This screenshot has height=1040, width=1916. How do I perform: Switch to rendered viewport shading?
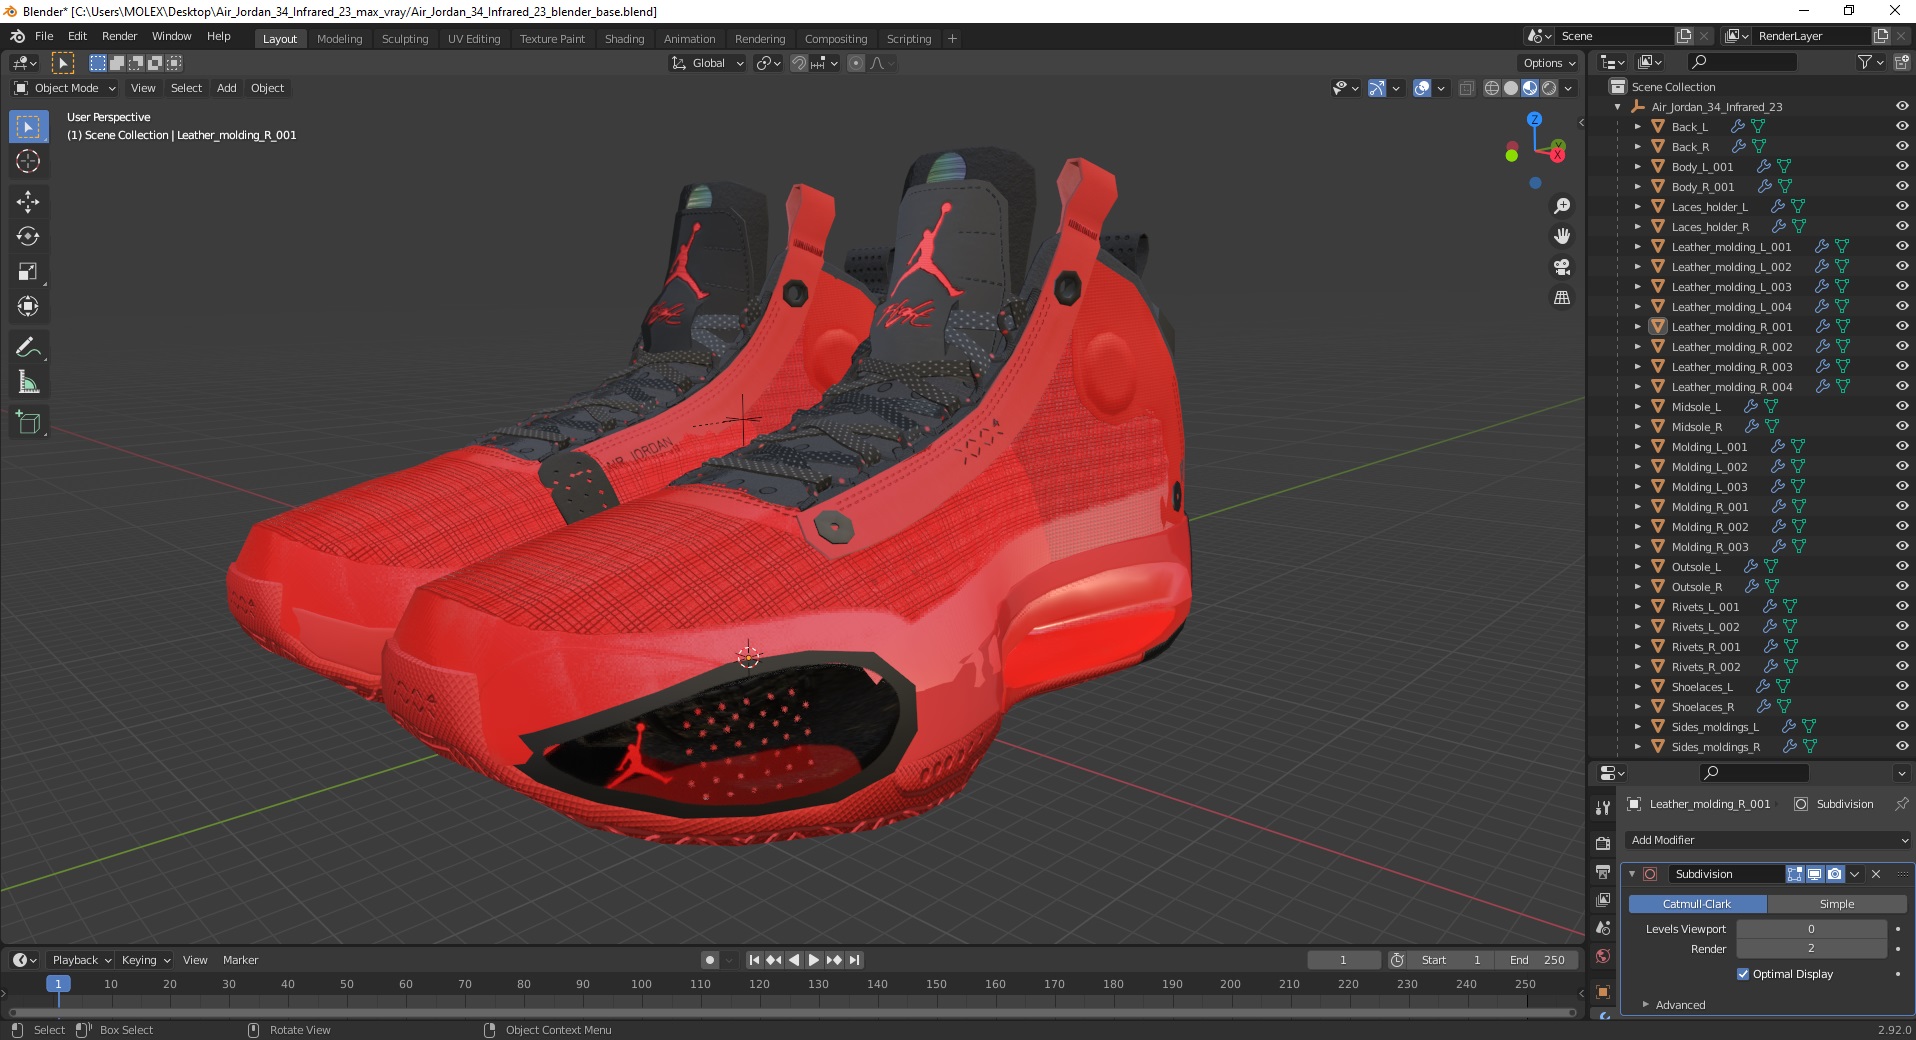(x=1549, y=88)
